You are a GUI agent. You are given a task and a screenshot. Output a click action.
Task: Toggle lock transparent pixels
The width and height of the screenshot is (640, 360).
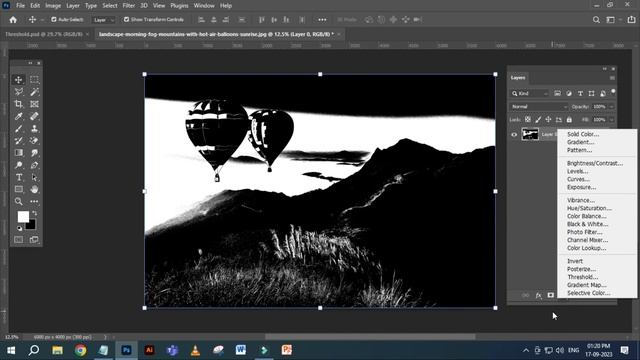click(528, 120)
